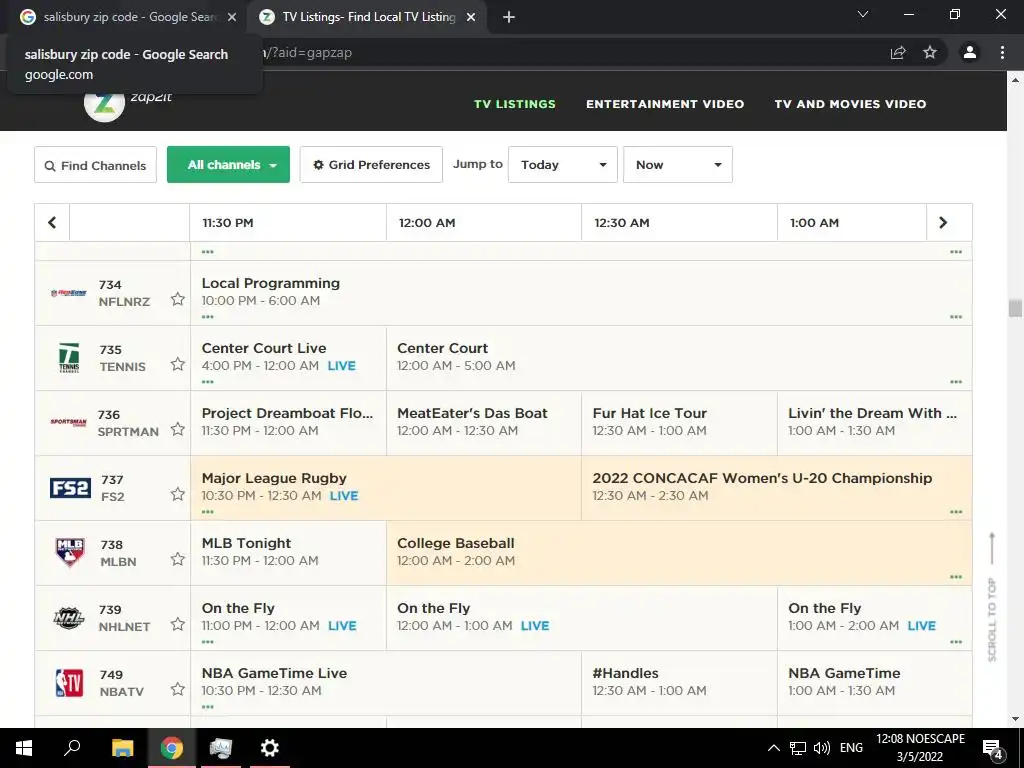1024x768 pixels.
Task: Open the notification center icon
Action: pos(993,748)
